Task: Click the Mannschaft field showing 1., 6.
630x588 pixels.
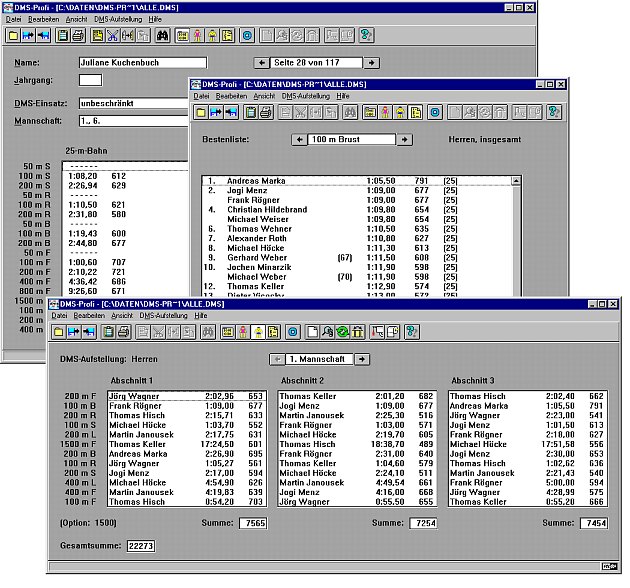Action: pos(134,121)
